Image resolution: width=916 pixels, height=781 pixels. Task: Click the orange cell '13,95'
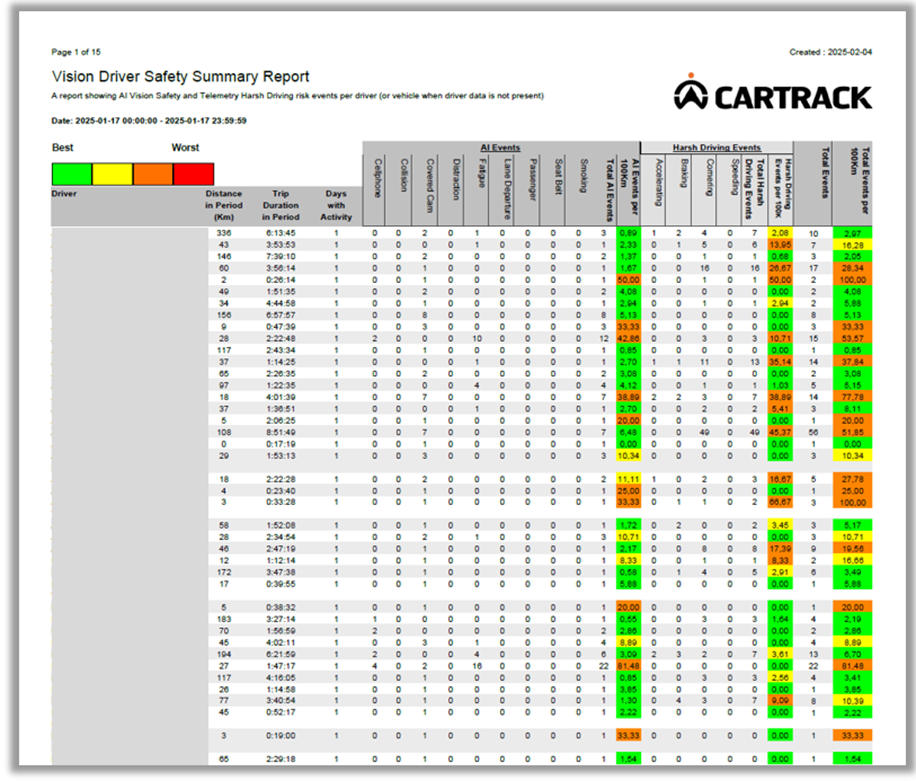780,245
